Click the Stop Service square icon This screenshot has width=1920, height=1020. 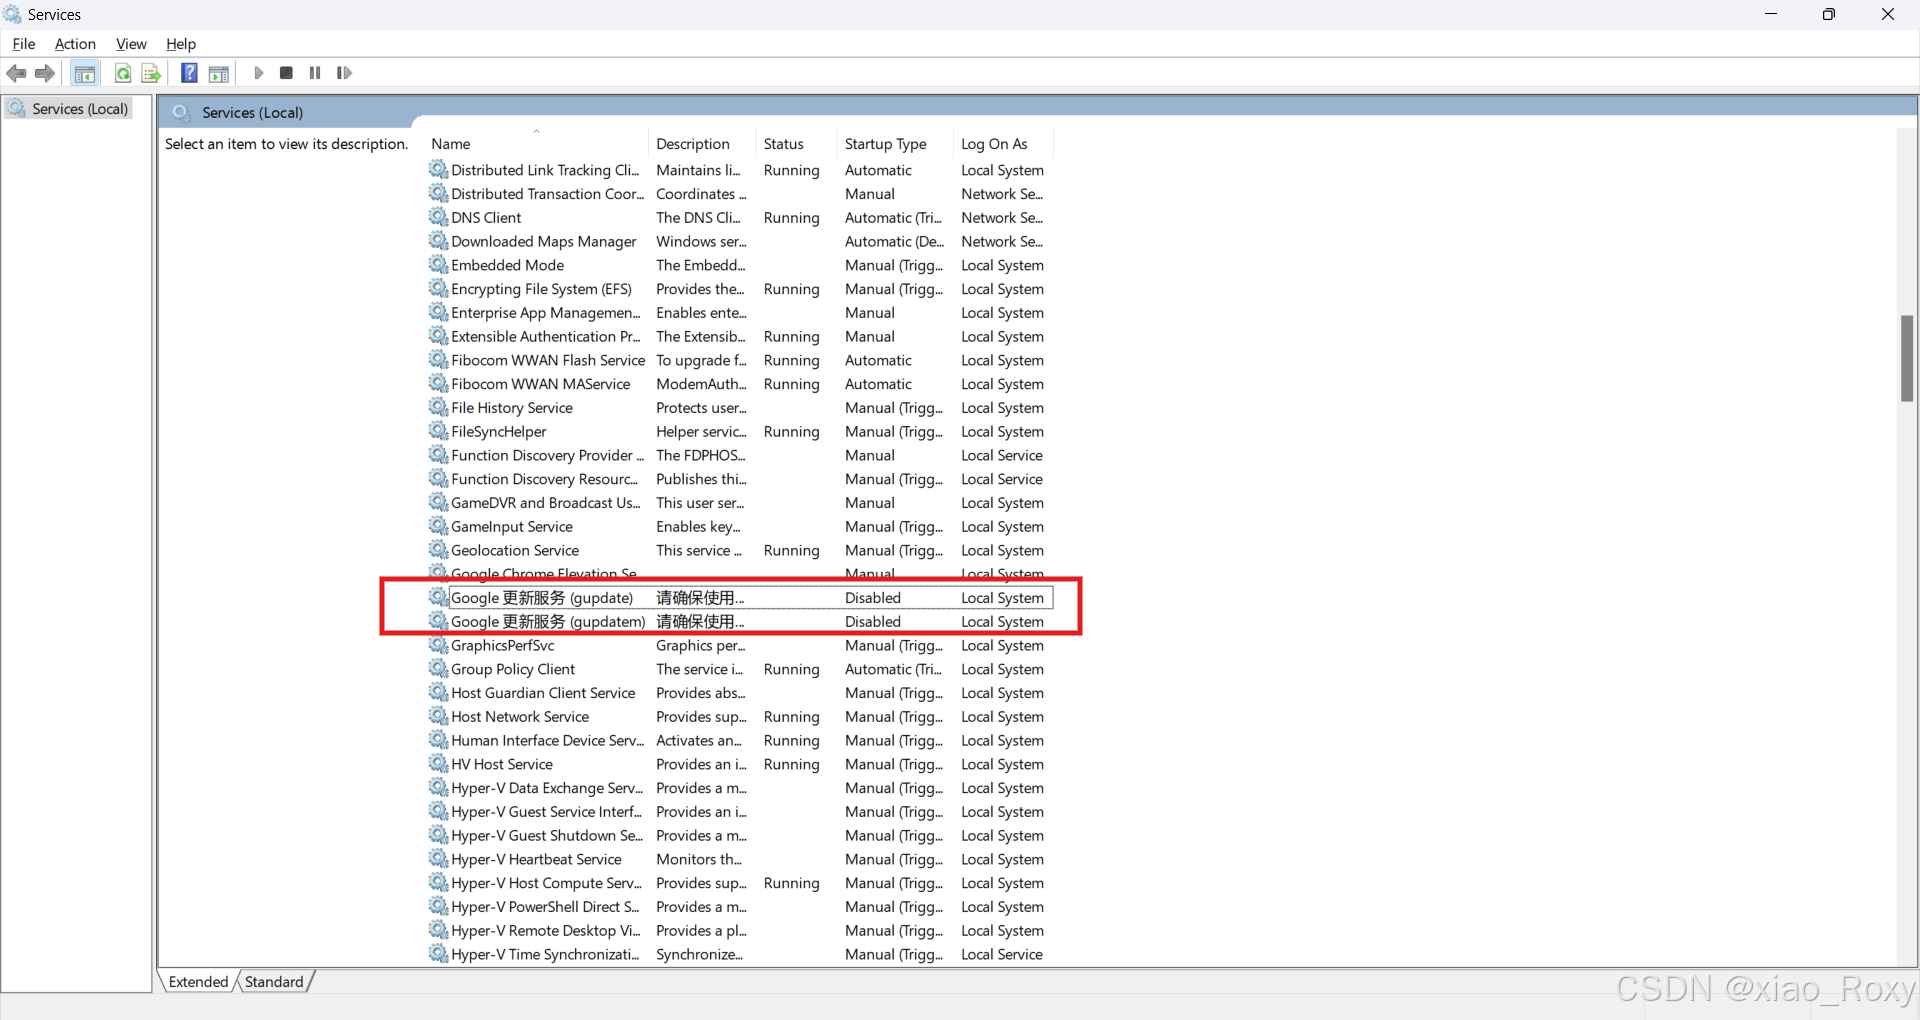tap(286, 73)
